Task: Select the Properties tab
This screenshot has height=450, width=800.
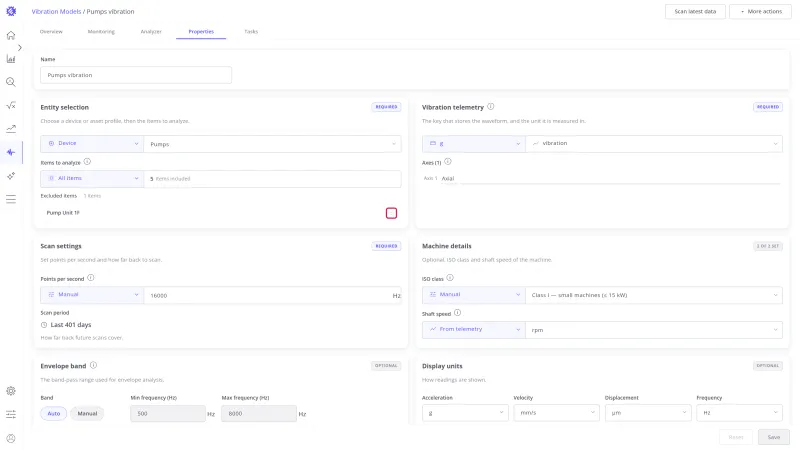Action: click(x=201, y=32)
